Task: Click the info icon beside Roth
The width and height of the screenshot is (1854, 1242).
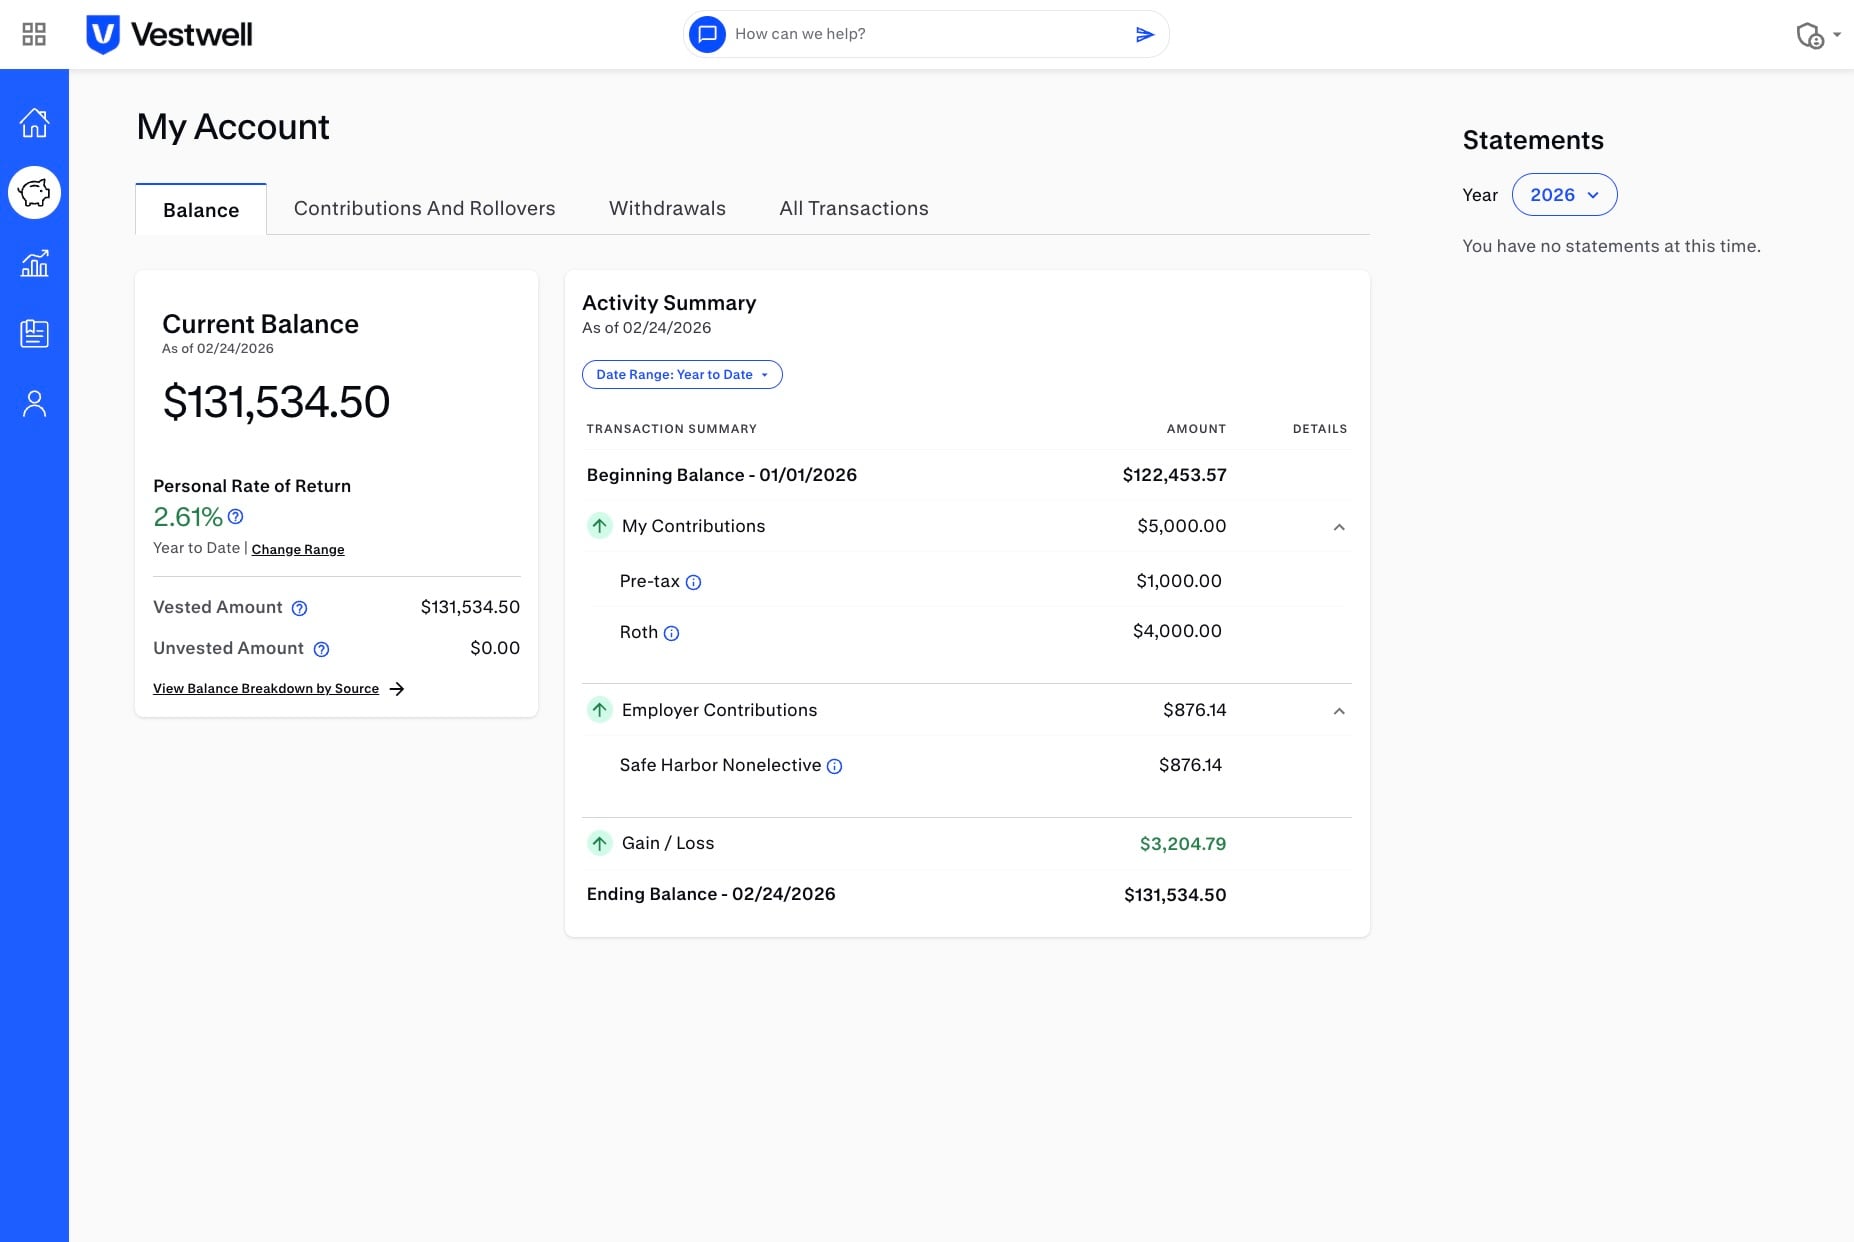Action: [x=672, y=633]
